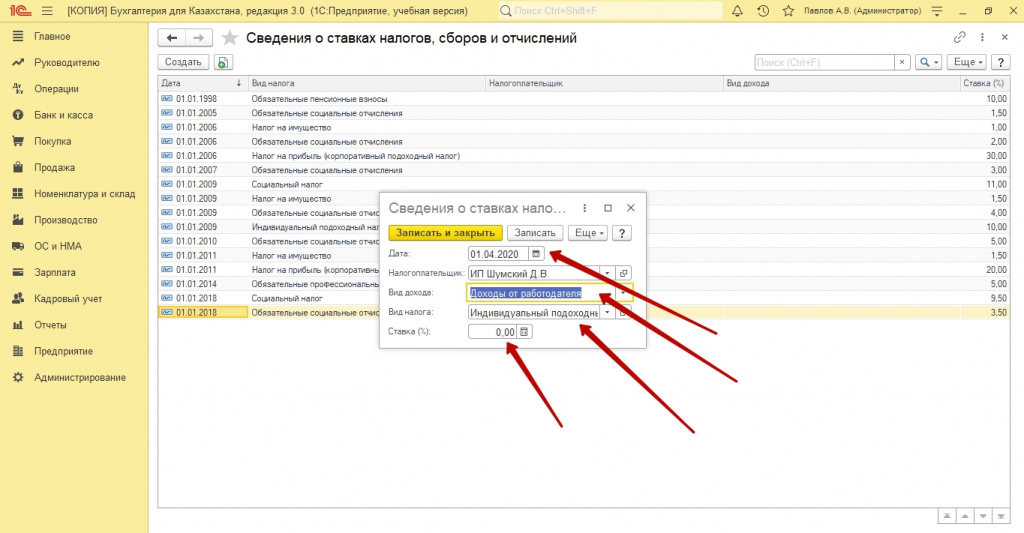The height and width of the screenshot is (533, 1024).
Task: Expand Еще menu in dialog
Action: tap(588, 233)
